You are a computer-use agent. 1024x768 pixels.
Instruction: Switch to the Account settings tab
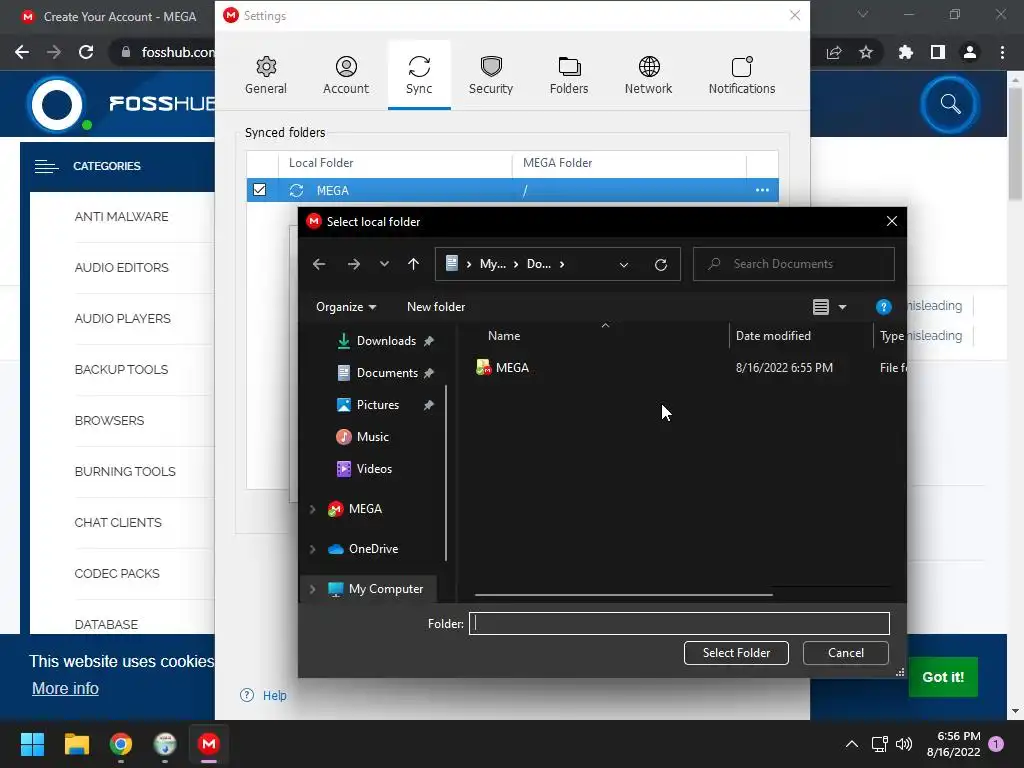pos(346,75)
